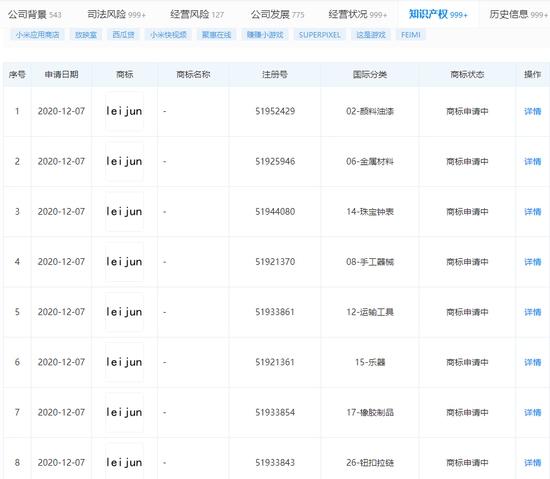Screen dimensions: 550x479
Task: Click the 注册号 column header
Action: click(275, 74)
